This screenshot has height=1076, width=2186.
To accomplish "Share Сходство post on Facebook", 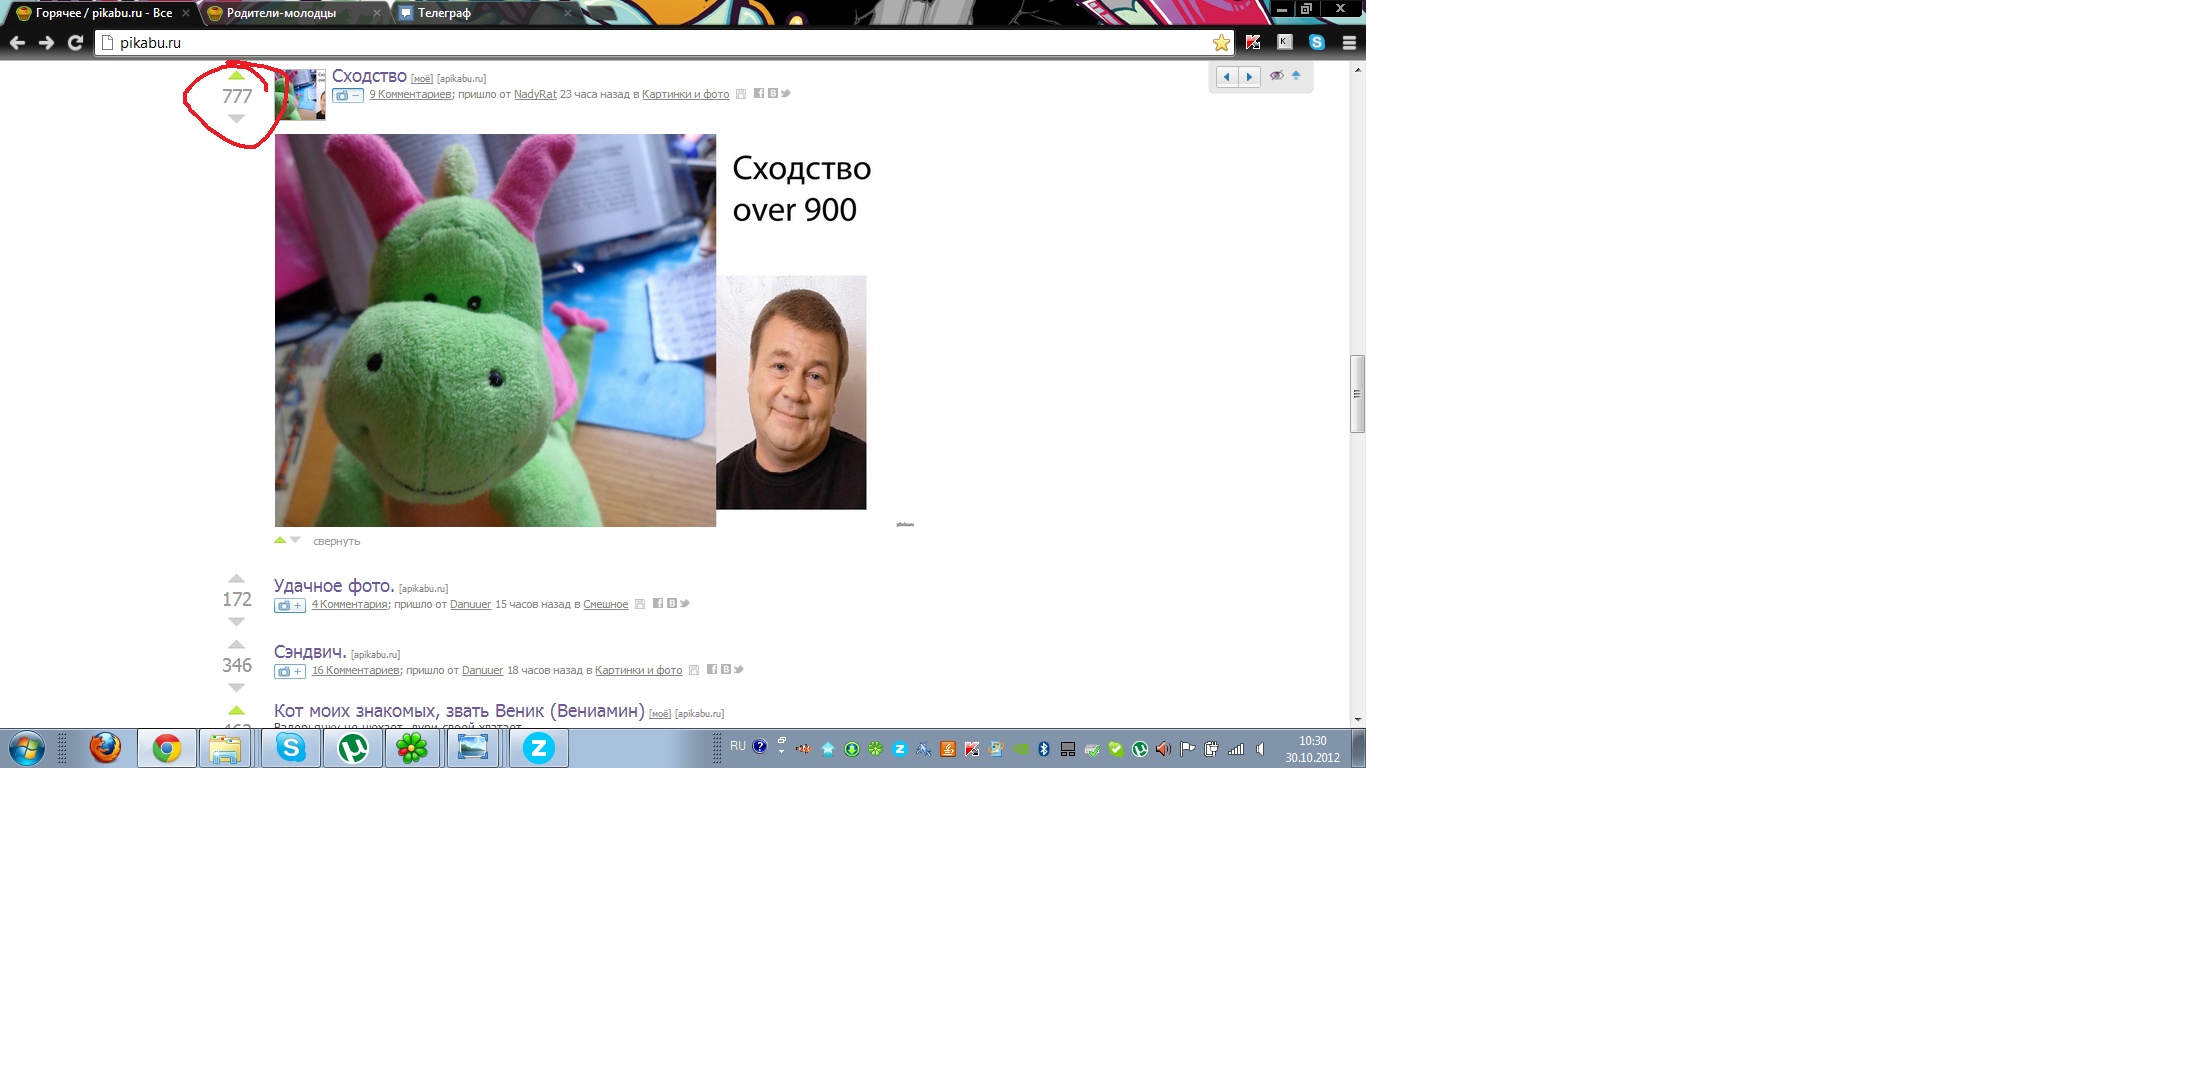I will click(x=759, y=93).
